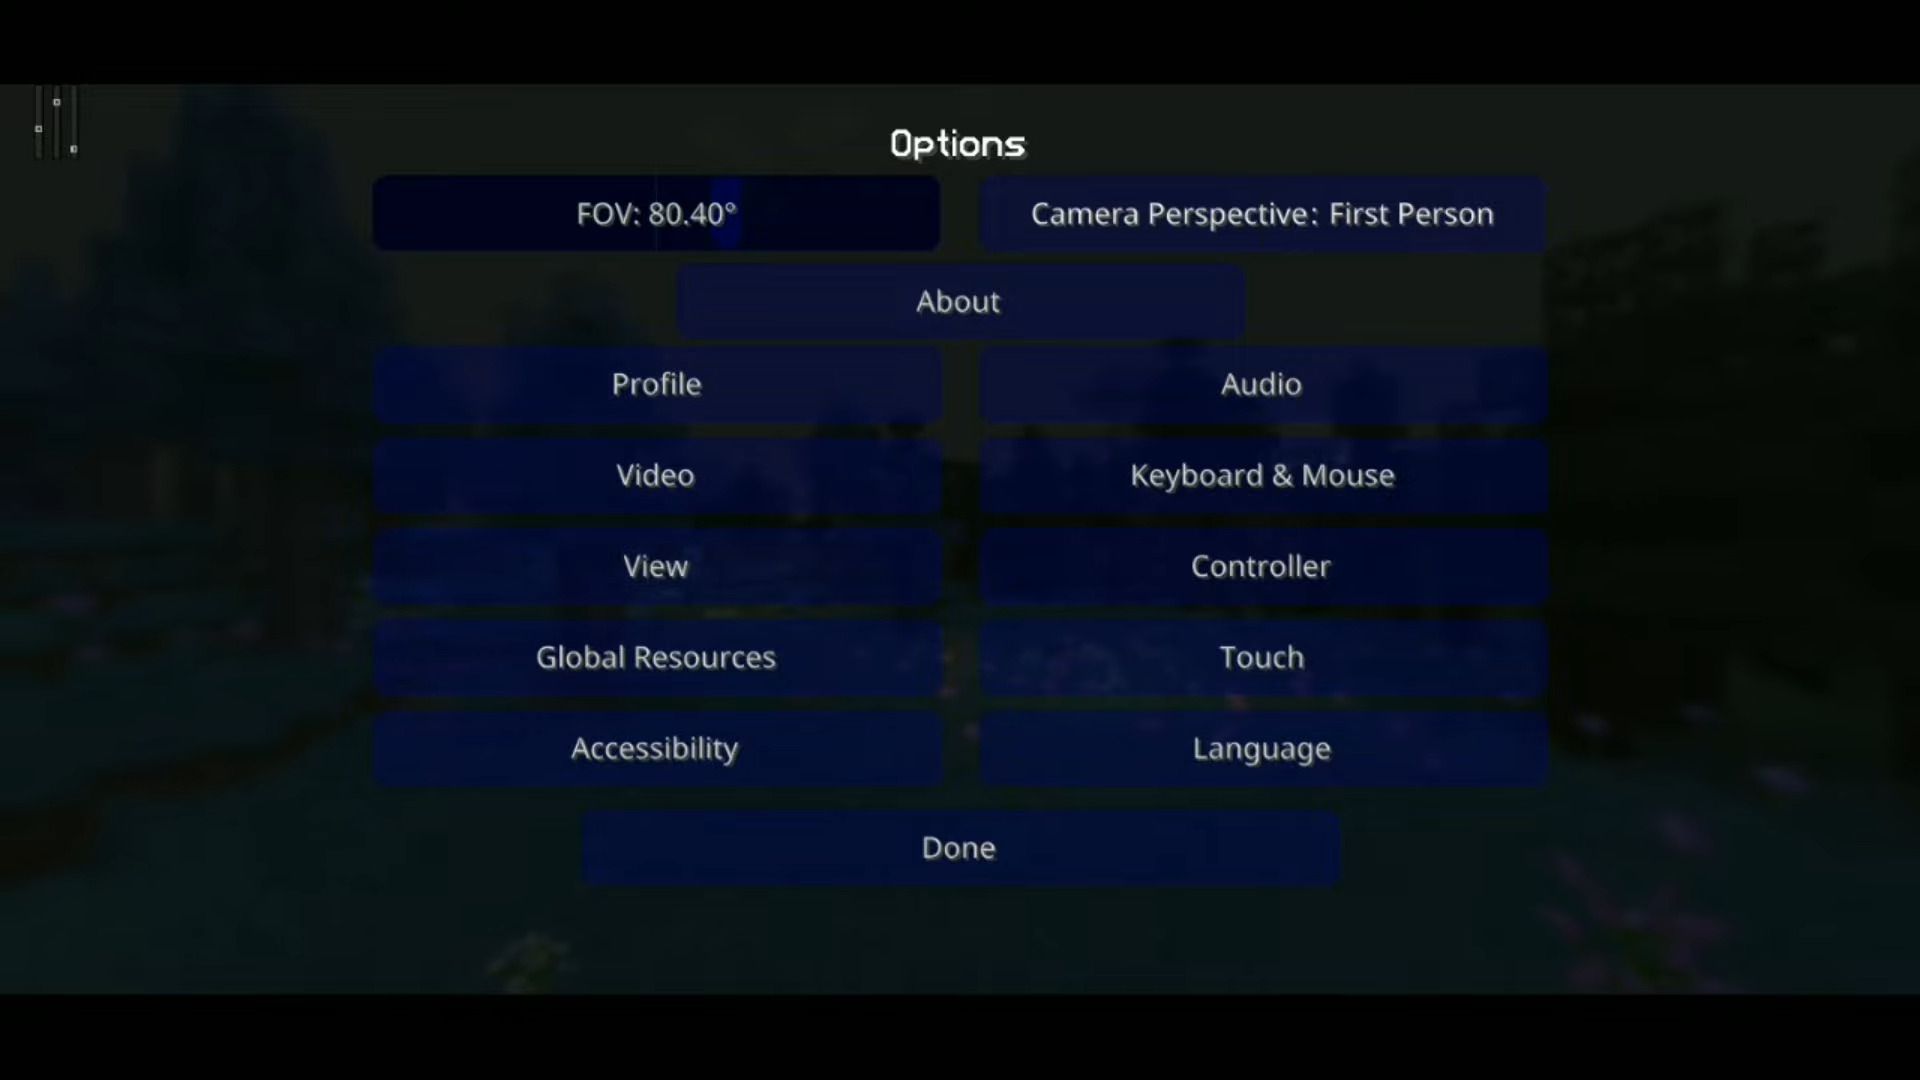Enable or disable accessibility options toggle
Screen dimensions: 1920x1080
point(654,748)
